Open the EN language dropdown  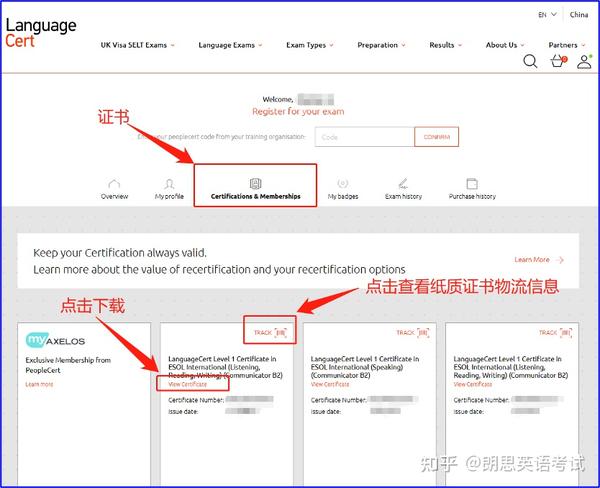pos(547,15)
